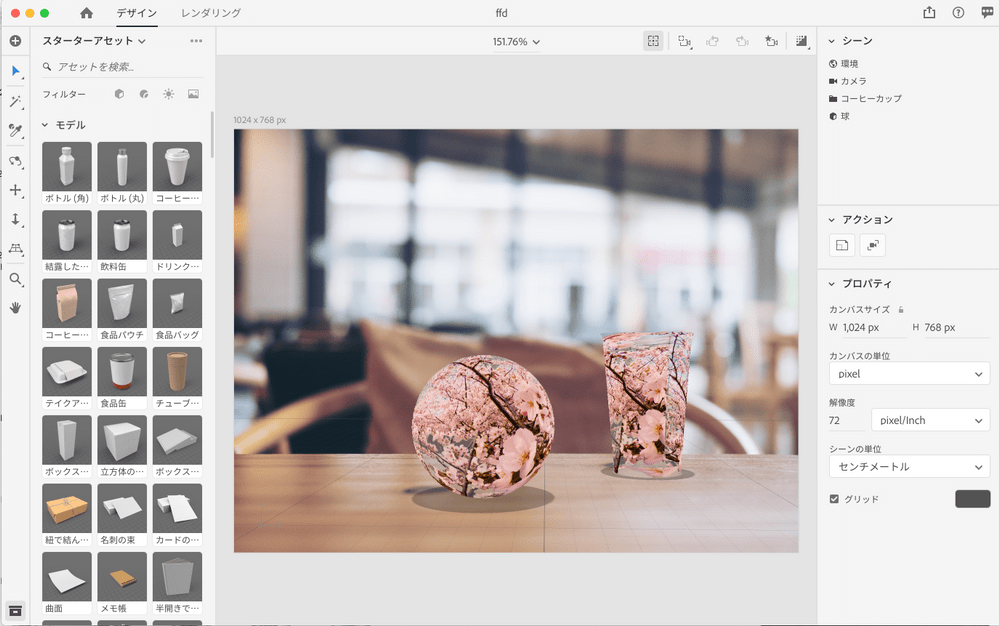
Task: Switch to the レンダリング tab
Action: (x=210, y=13)
